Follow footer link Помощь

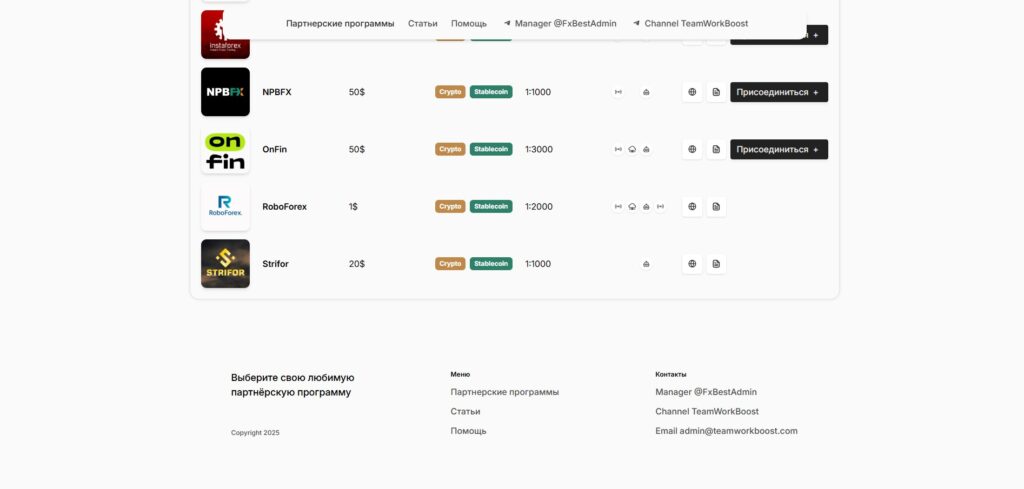[468, 431]
